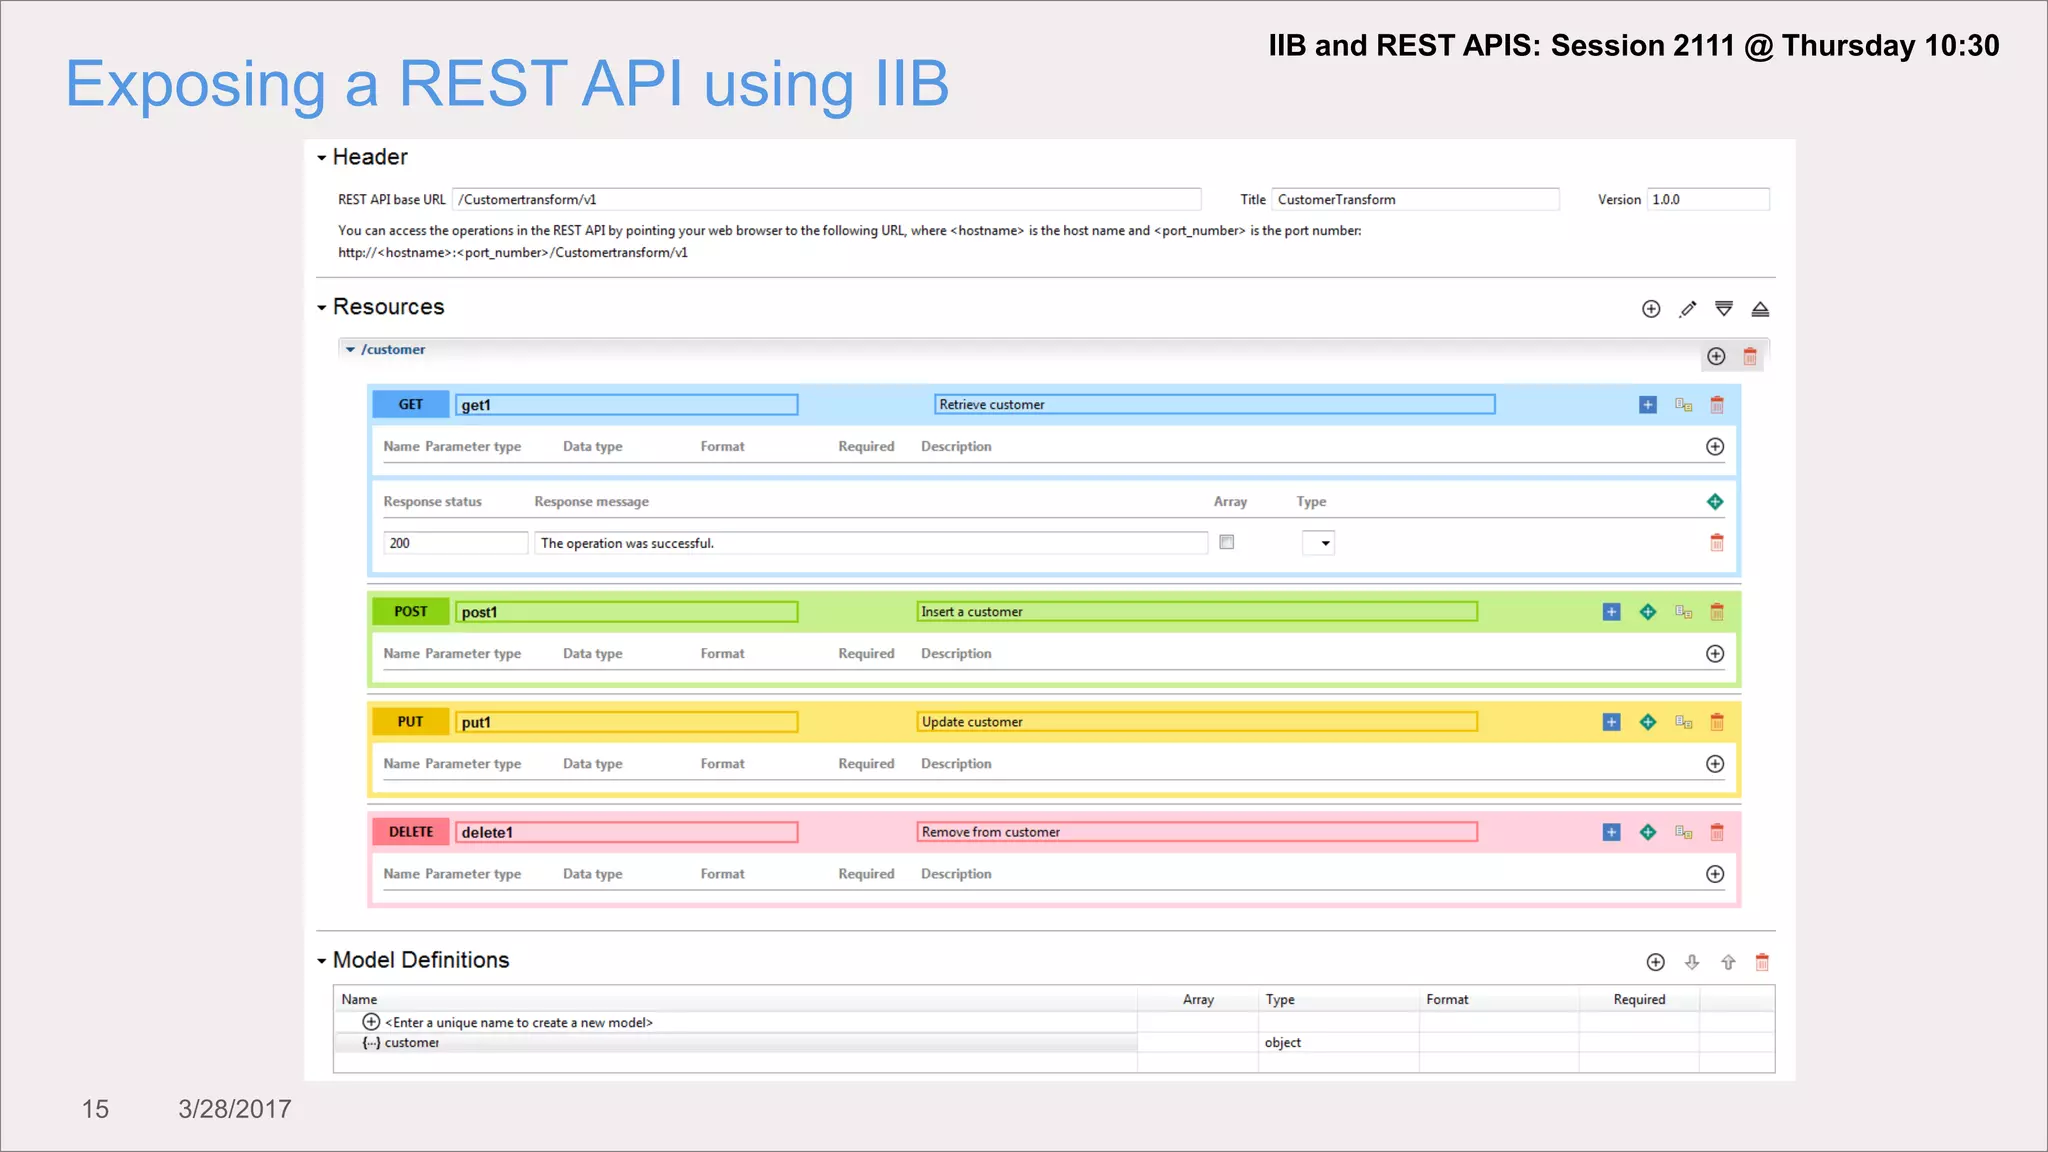2048x1152 pixels.
Task: Edit the Update customer description field
Action: [1197, 722]
